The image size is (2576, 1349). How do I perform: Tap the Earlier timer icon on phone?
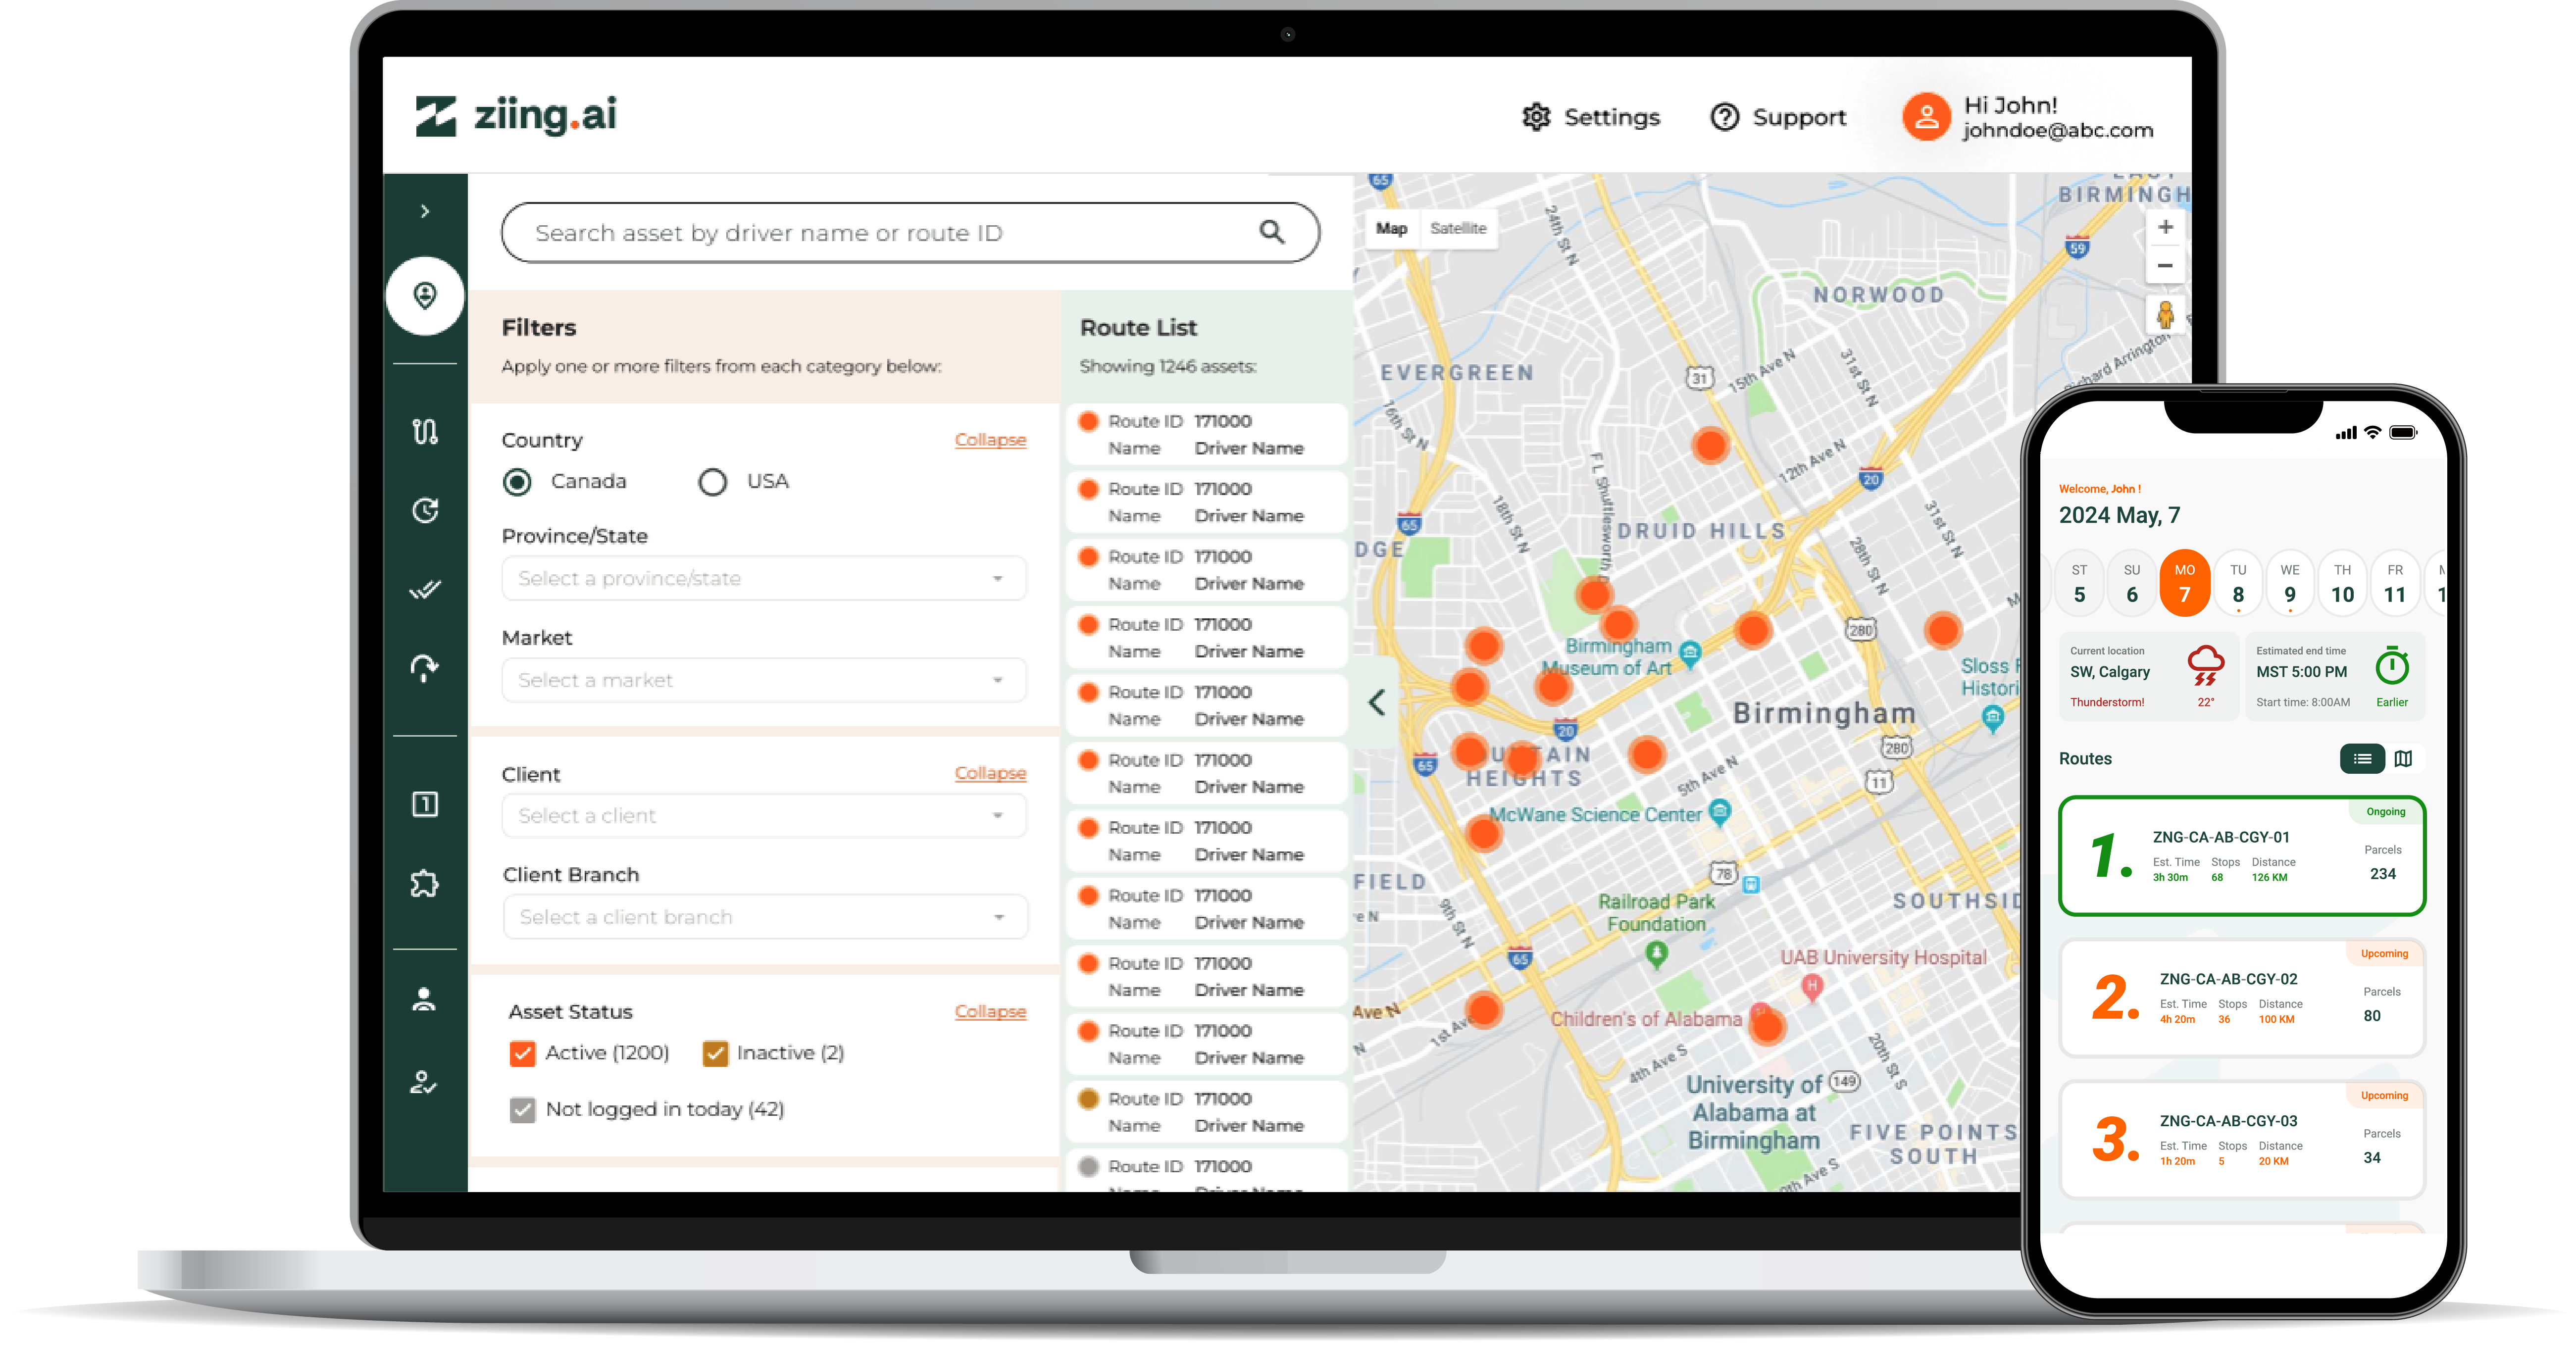coord(2392,666)
